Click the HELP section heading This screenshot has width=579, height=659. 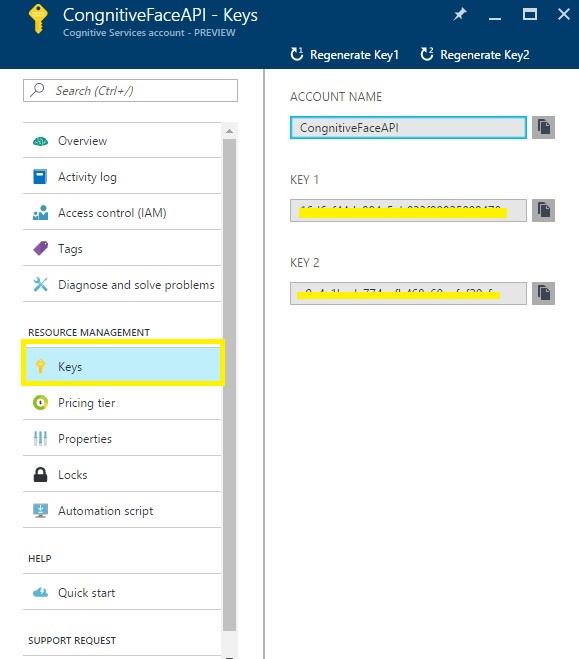click(x=40, y=559)
